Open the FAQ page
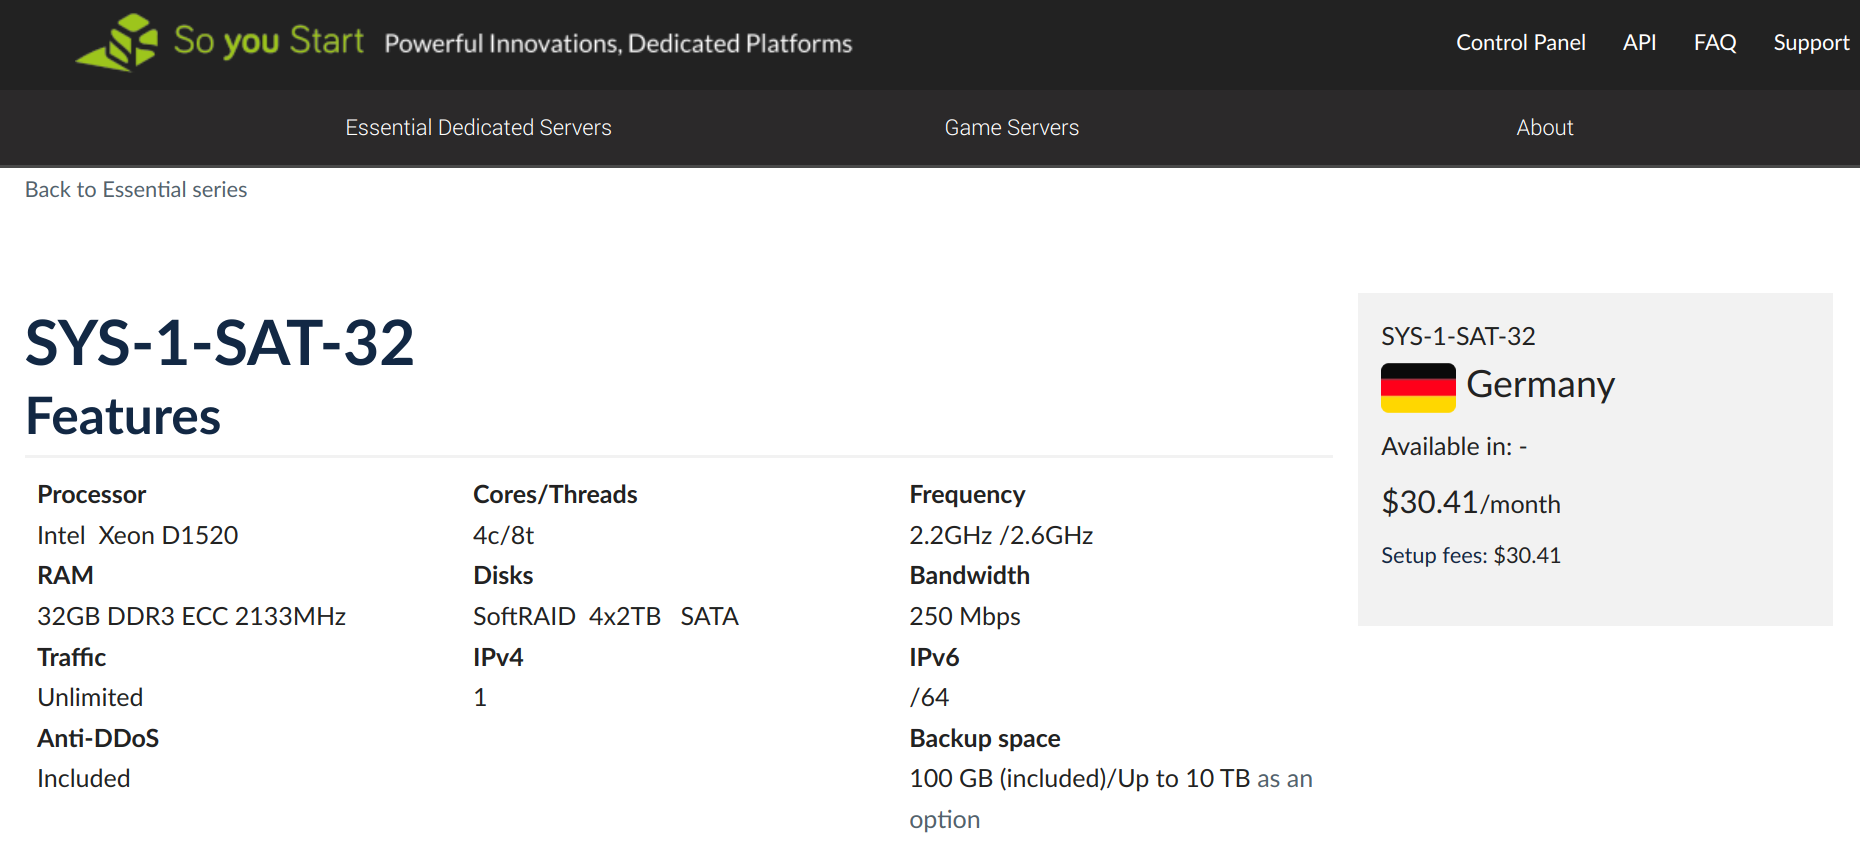This screenshot has height=848, width=1860. [1715, 42]
